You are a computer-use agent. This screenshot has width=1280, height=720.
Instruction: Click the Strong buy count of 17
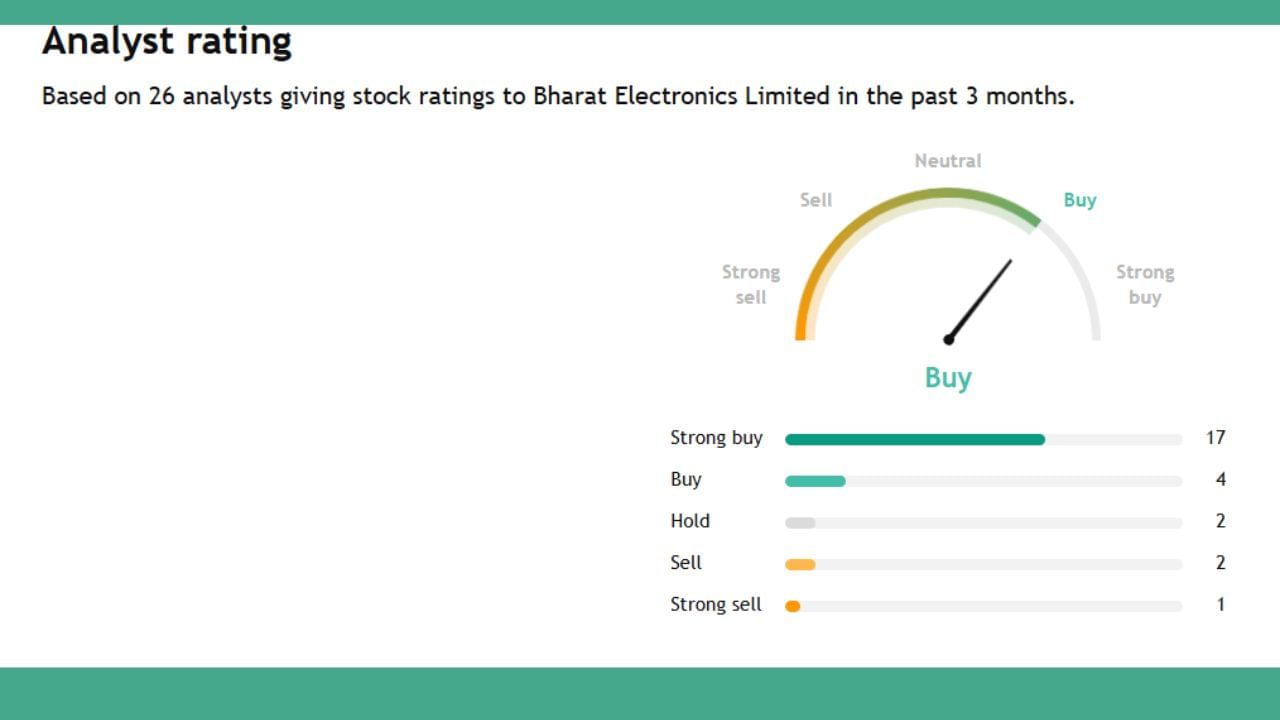1215,438
